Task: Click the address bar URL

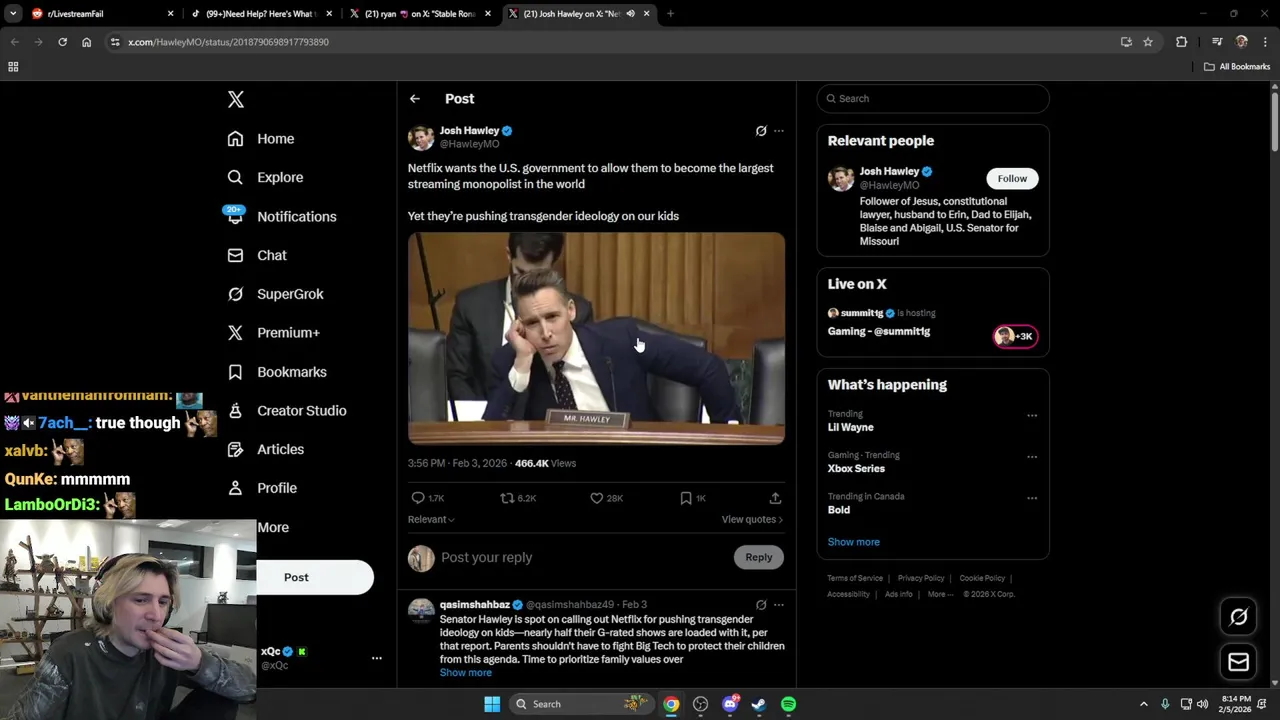Action: pos(229,42)
